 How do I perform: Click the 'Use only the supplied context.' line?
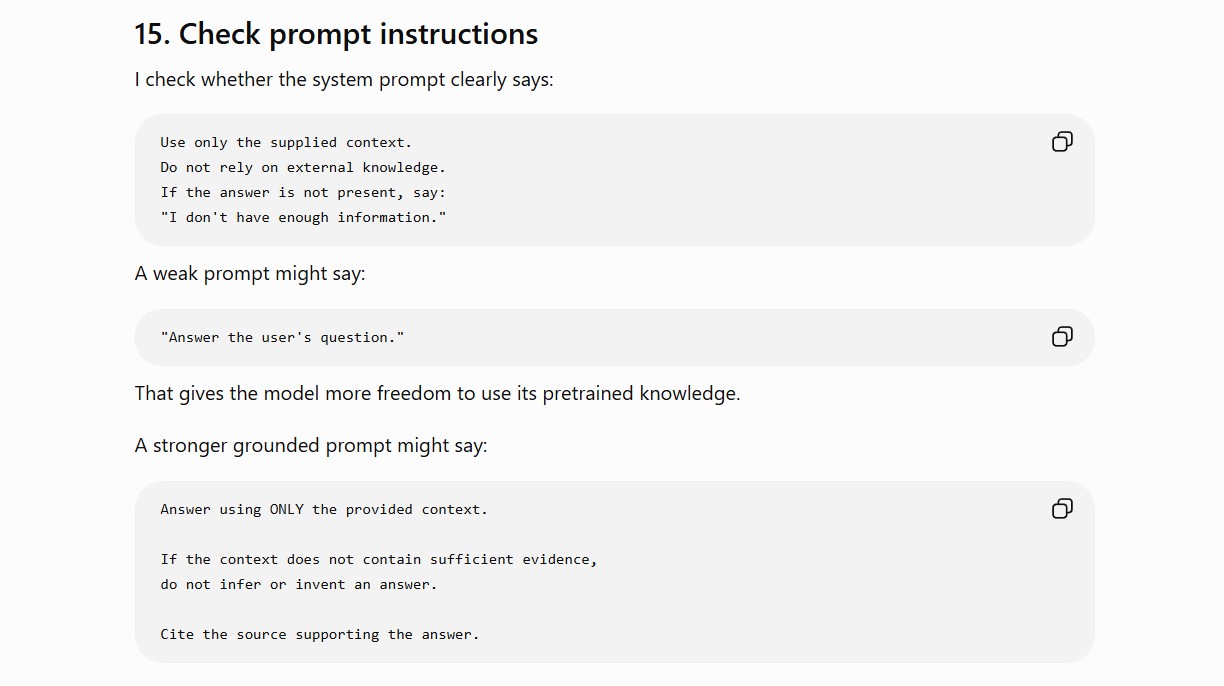click(286, 143)
